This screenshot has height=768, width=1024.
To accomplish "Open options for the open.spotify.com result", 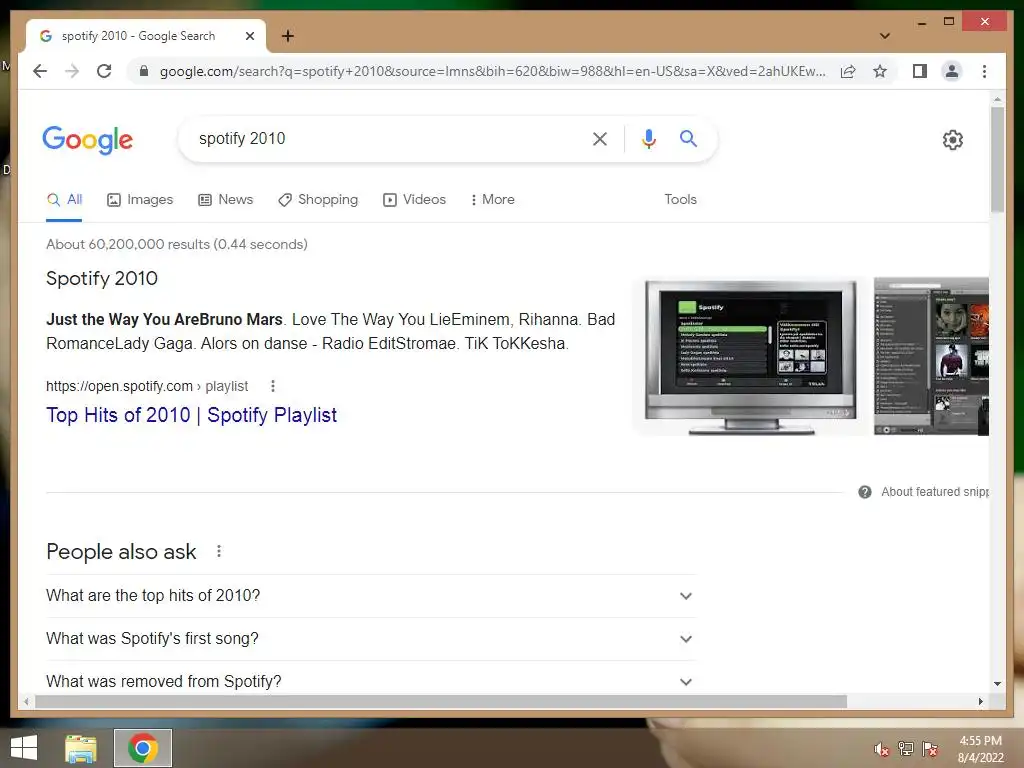I will pyautogui.click(x=273, y=386).
